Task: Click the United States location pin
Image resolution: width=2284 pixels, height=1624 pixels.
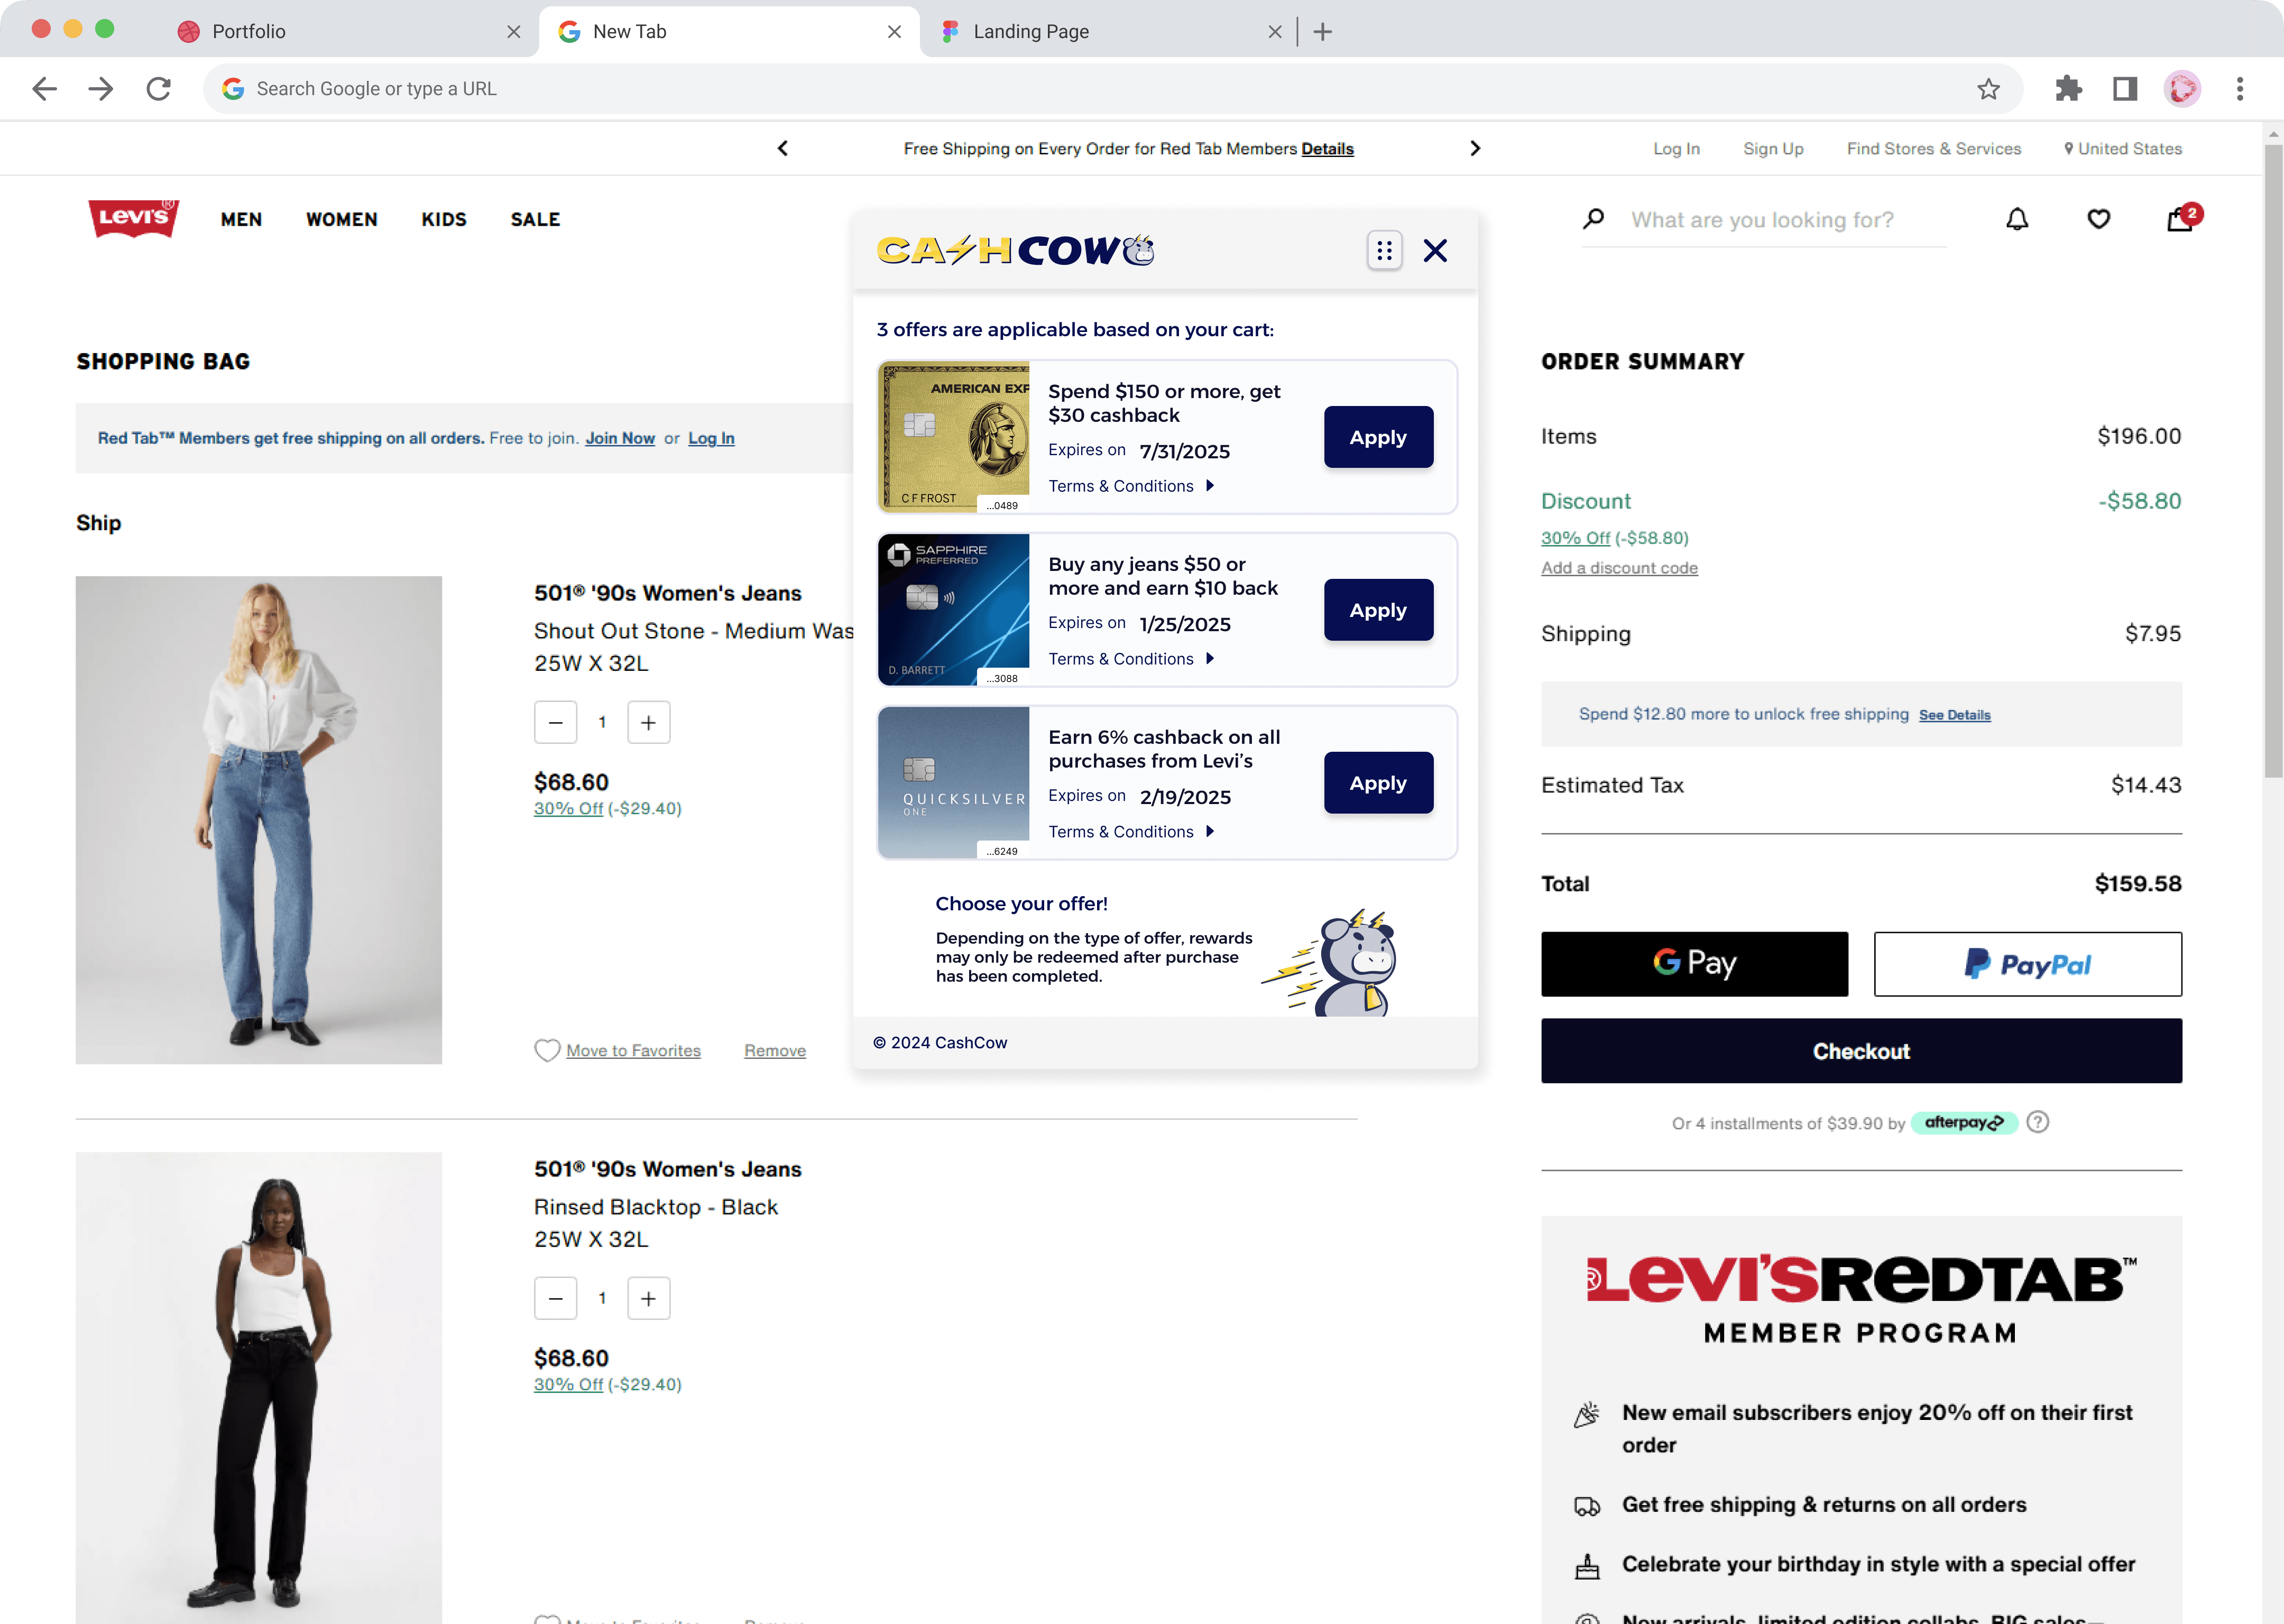Action: [x=2069, y=148]
